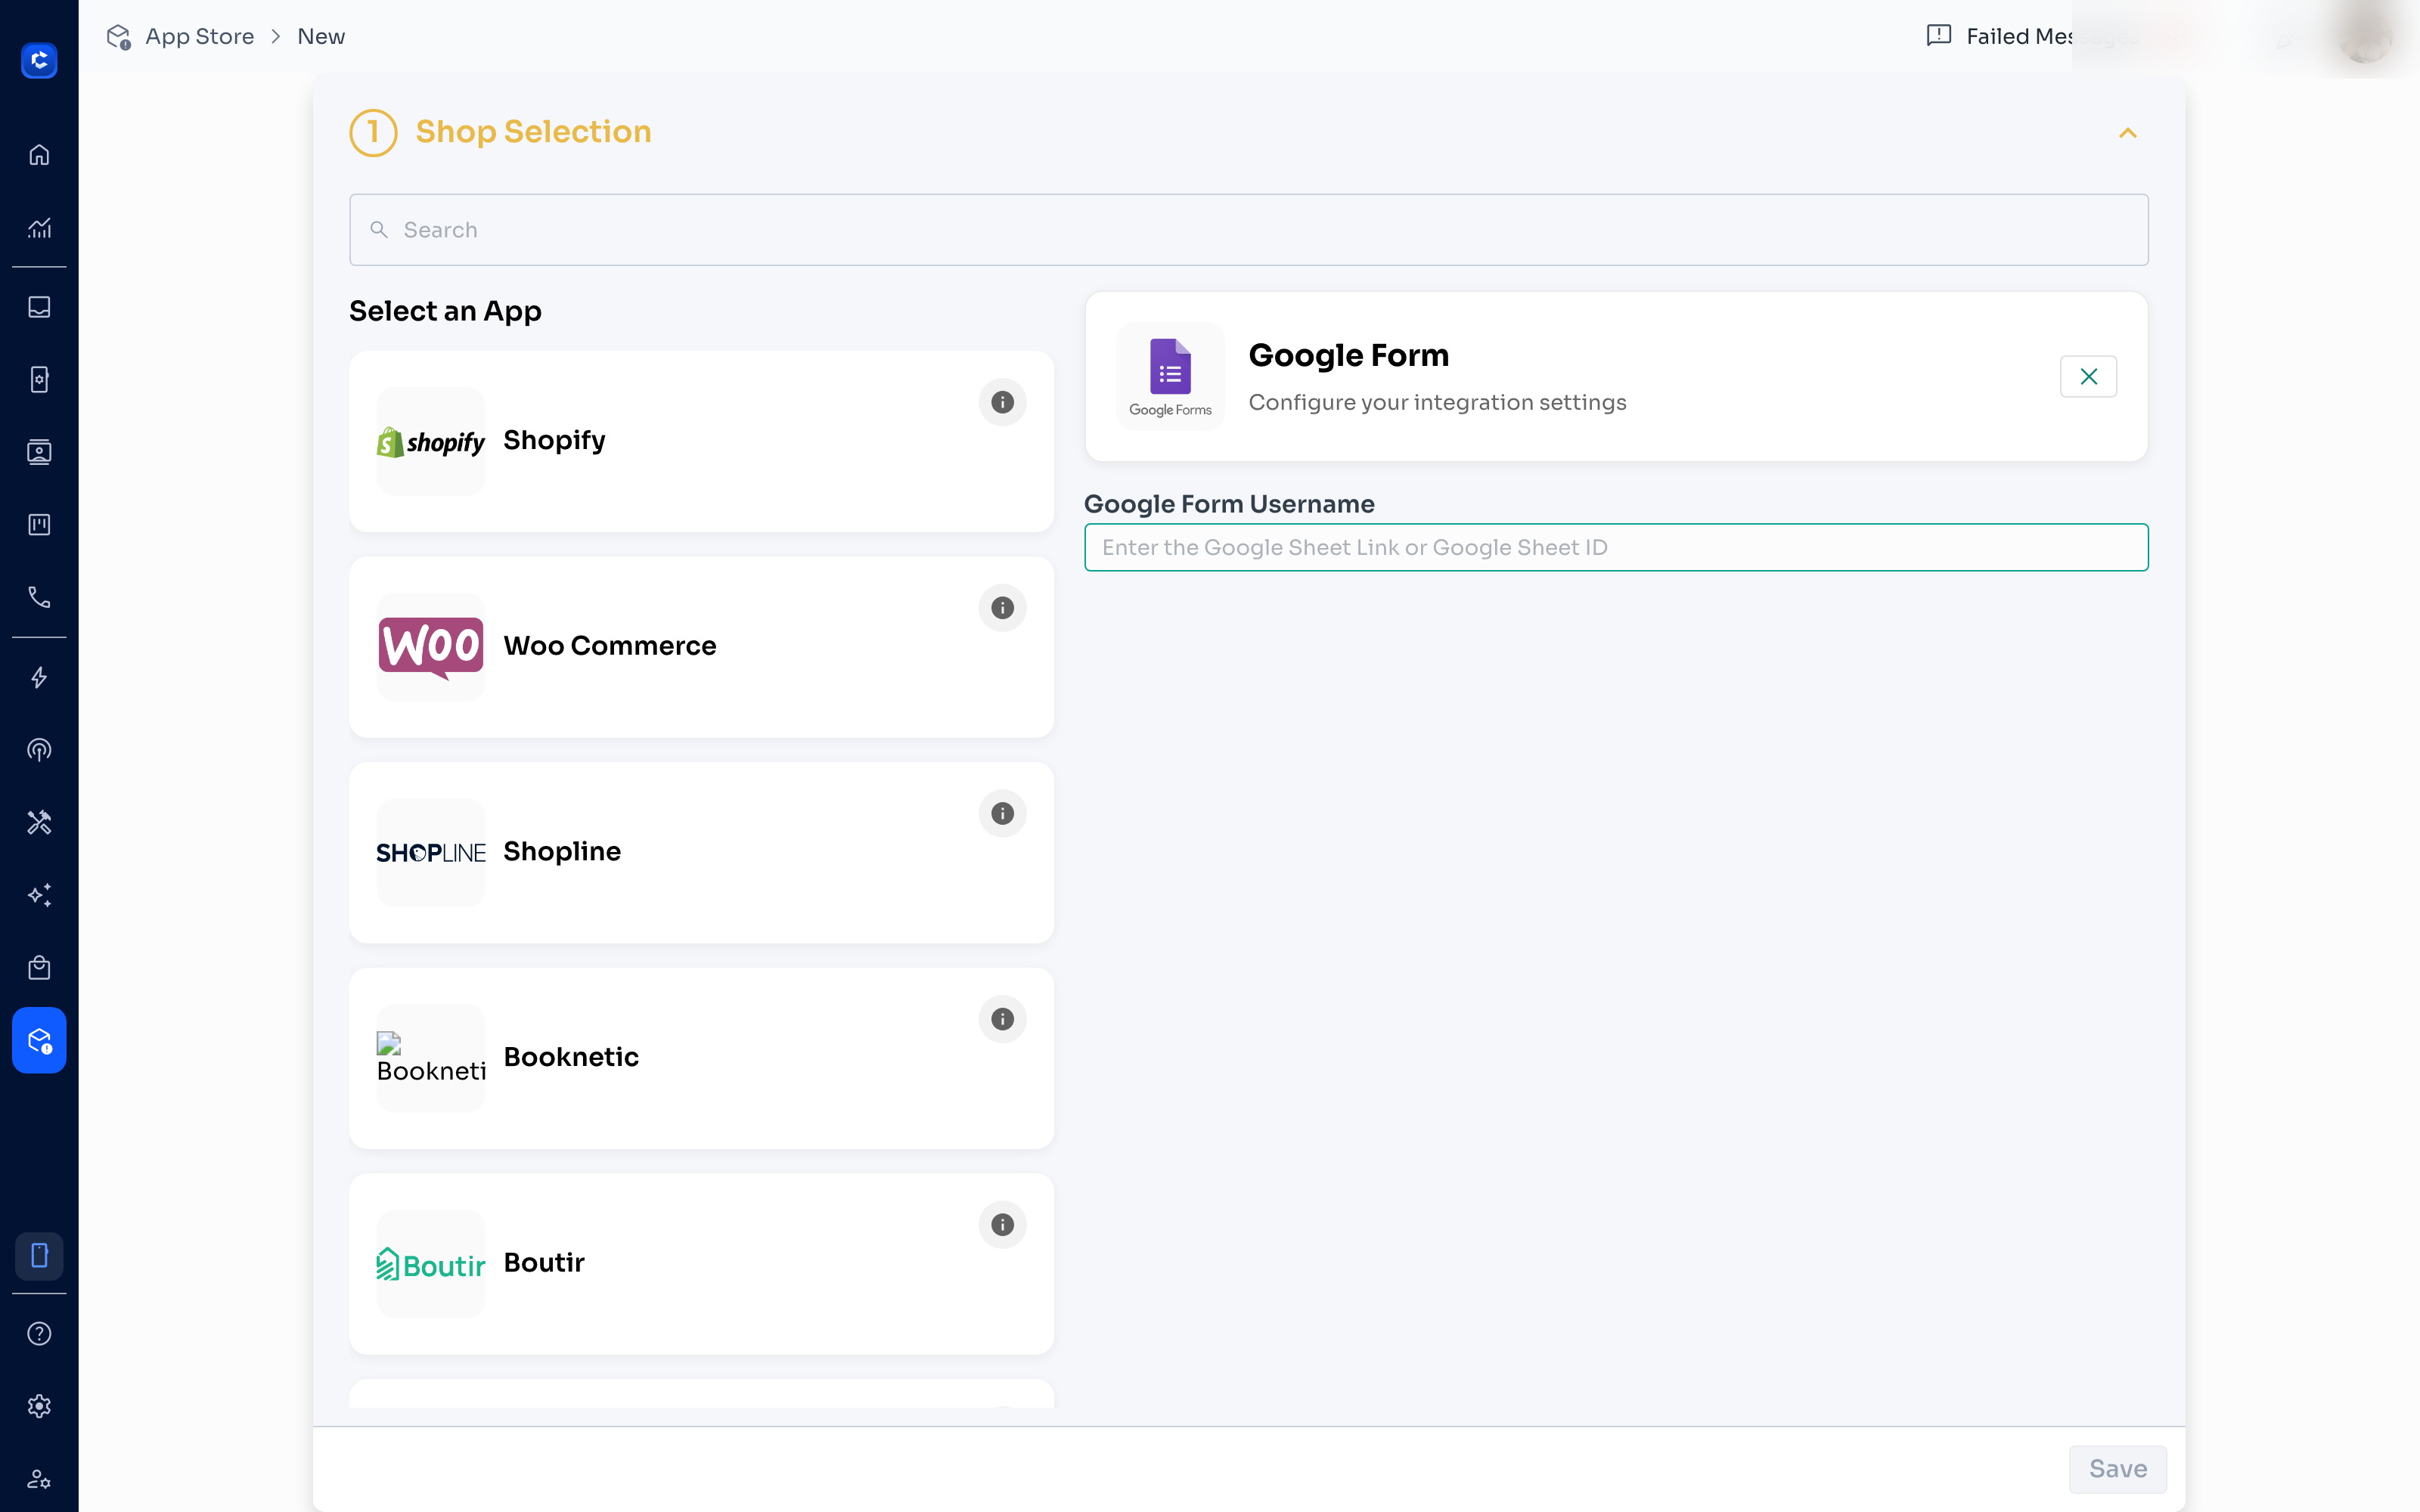Click App Store breadcrumb link
Viewport: 2420px width, 1512px height.
(x=199, y=36)
